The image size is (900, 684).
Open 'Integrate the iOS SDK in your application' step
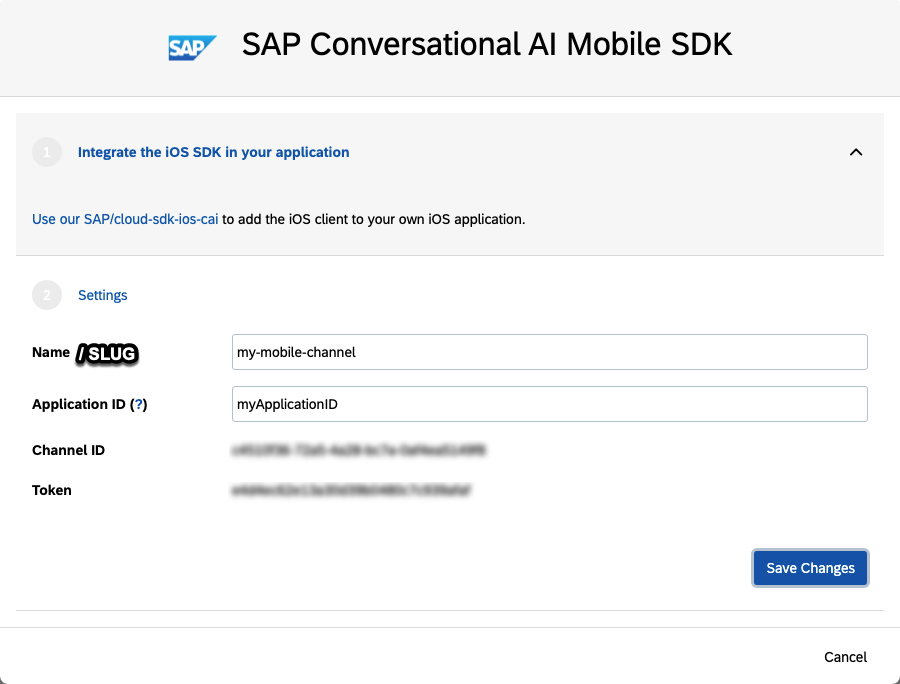[214, 152]
